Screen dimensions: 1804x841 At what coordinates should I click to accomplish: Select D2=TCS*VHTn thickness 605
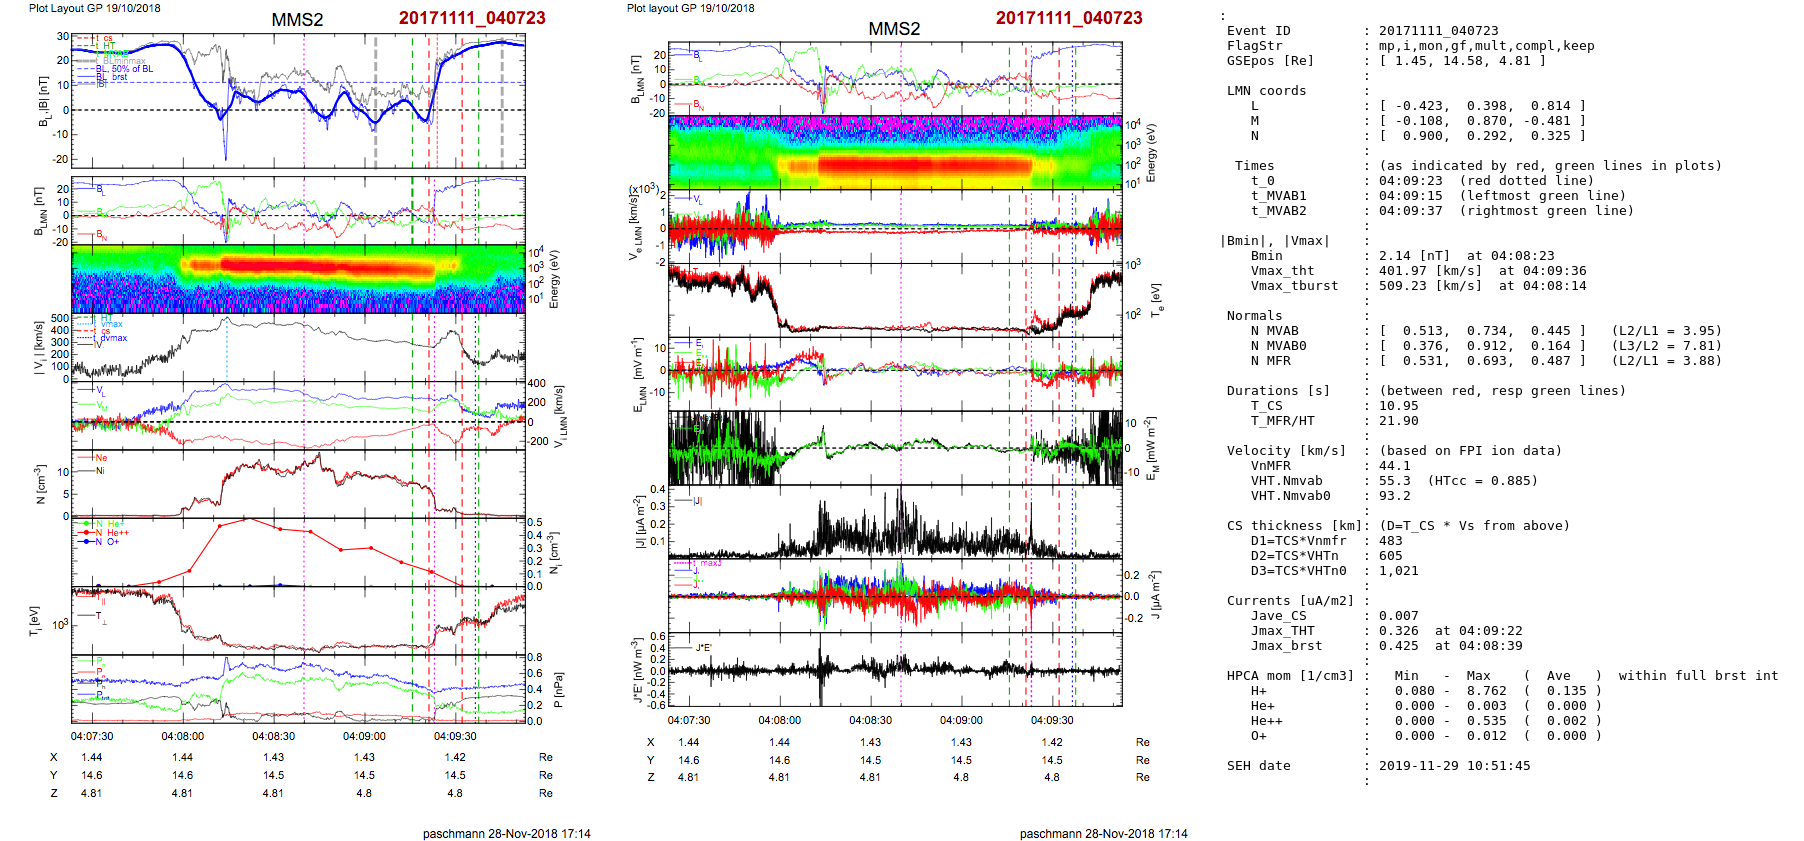[x=1391, y=556]
